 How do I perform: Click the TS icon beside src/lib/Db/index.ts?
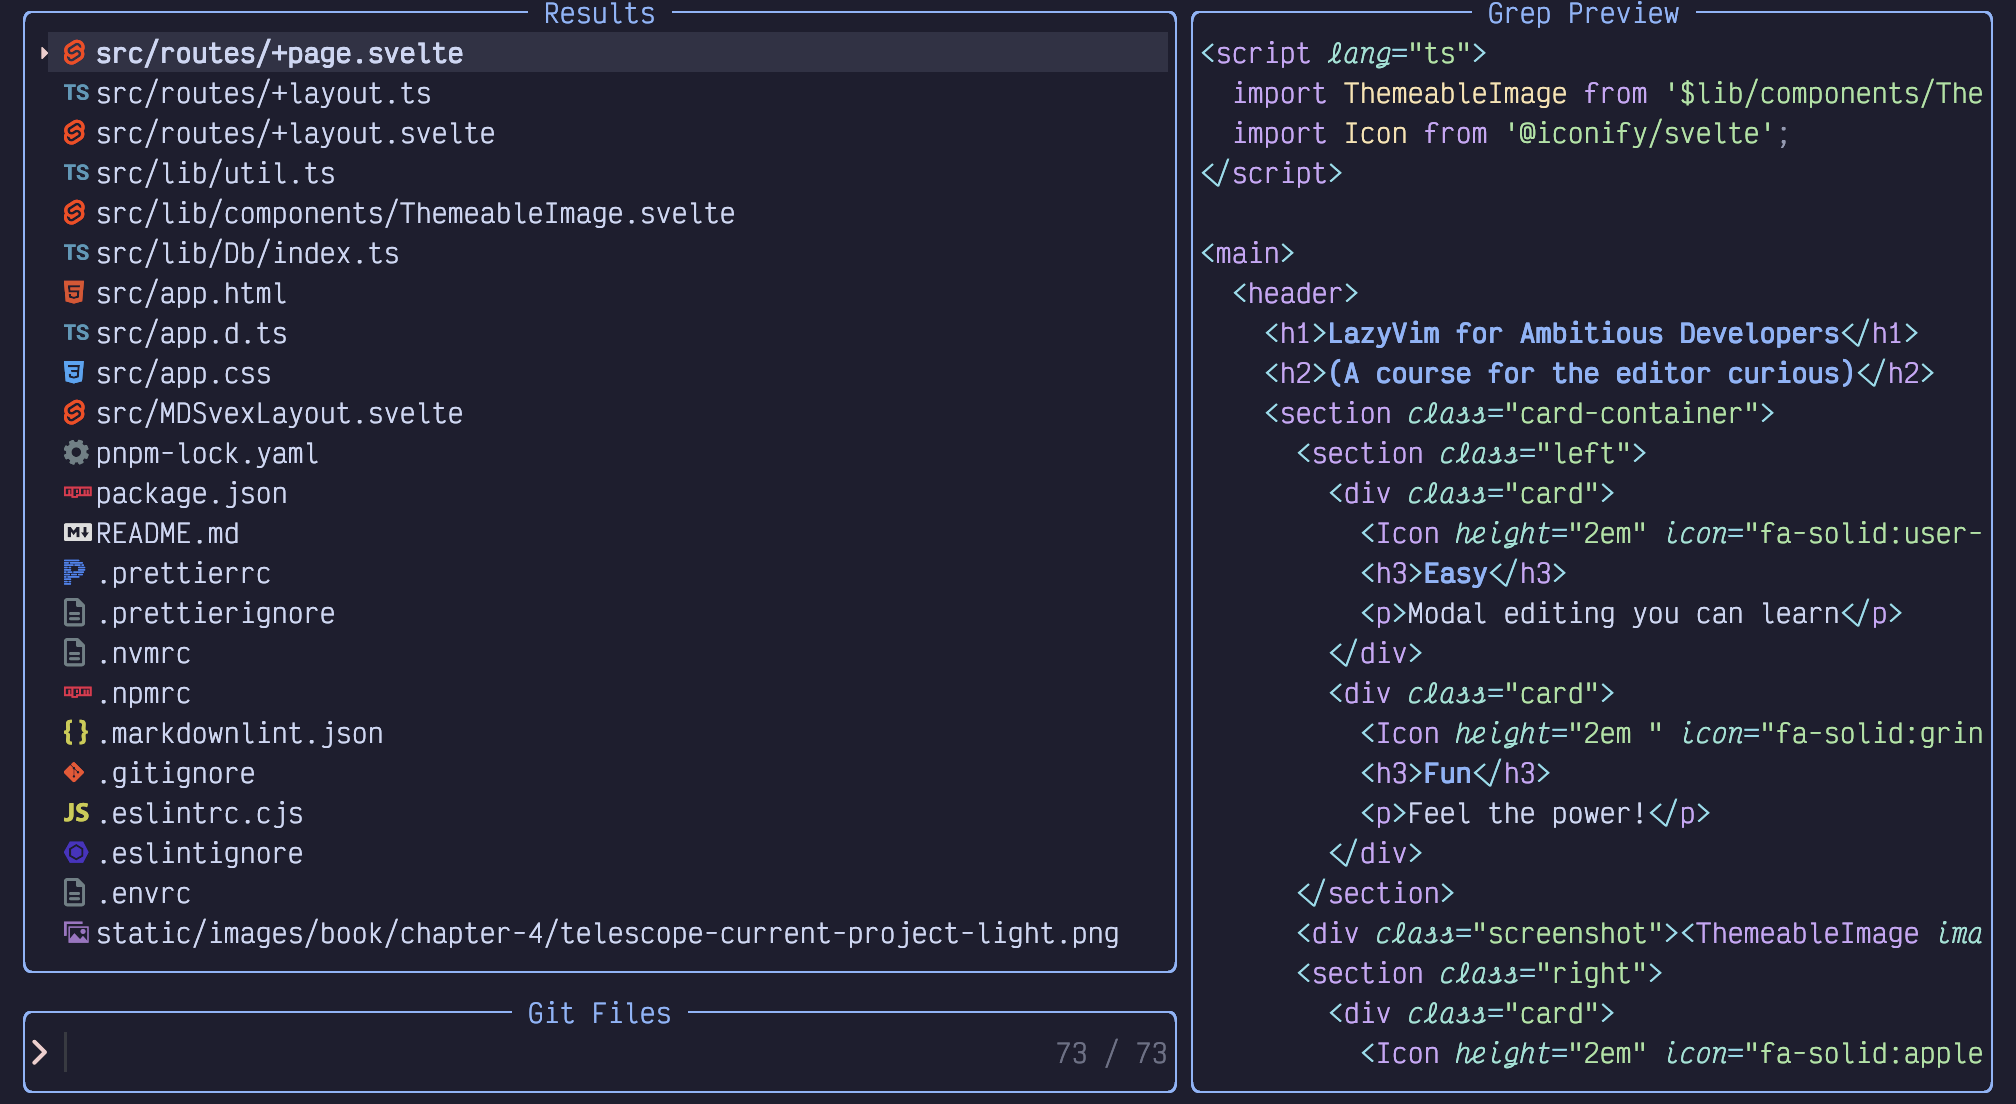[x=76, y=253]
